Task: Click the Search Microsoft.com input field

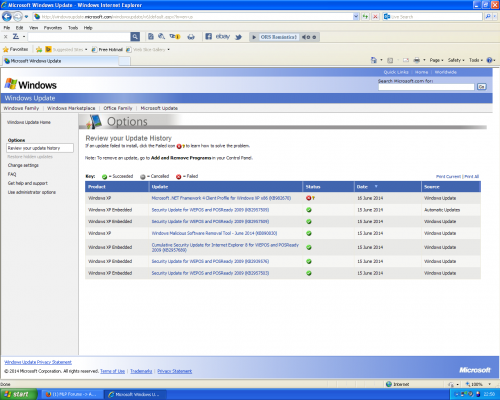Action: (426, 87)
